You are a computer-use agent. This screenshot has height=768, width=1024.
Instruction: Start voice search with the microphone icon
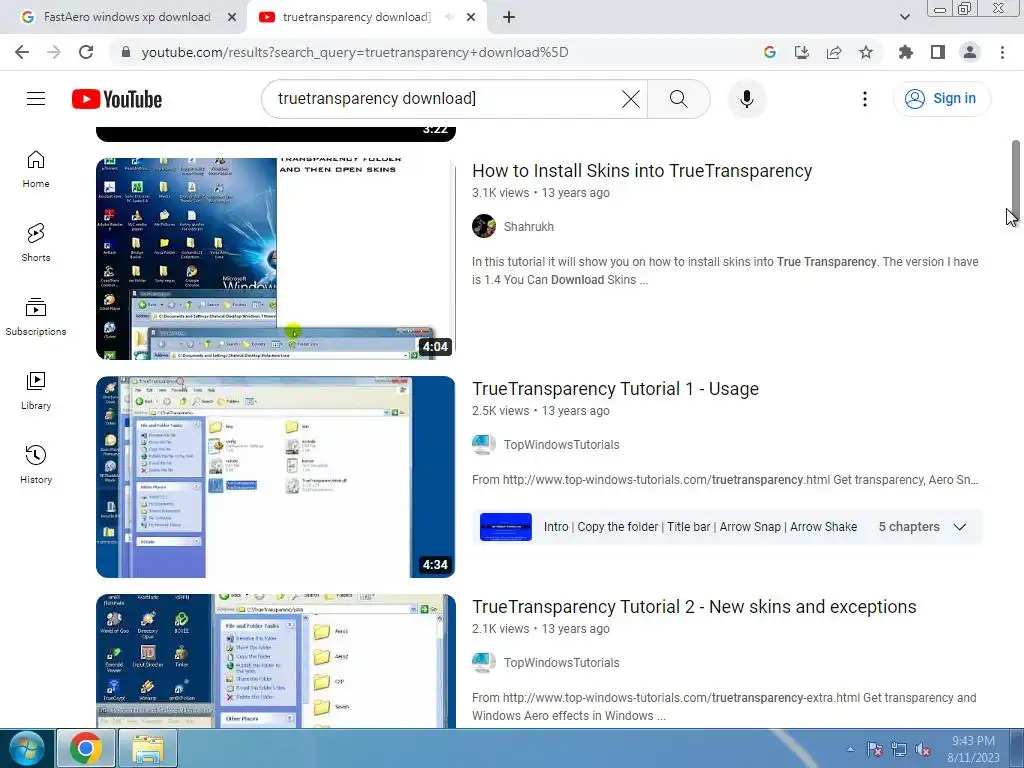pos(746,99)
